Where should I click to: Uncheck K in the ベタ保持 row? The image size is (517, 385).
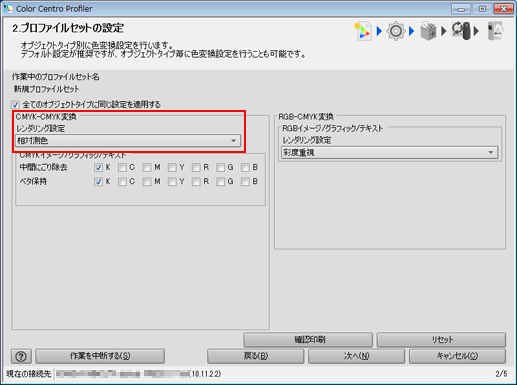pyautogui.click(x=98, y=182)
